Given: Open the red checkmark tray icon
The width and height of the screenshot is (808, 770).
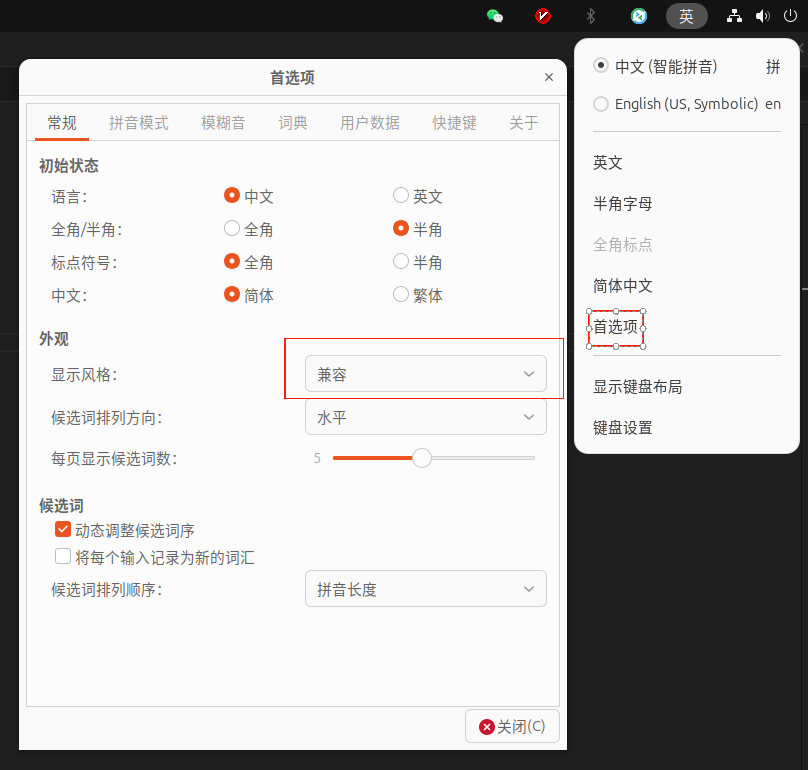Looking at the screenshot, I should [543, 16].
